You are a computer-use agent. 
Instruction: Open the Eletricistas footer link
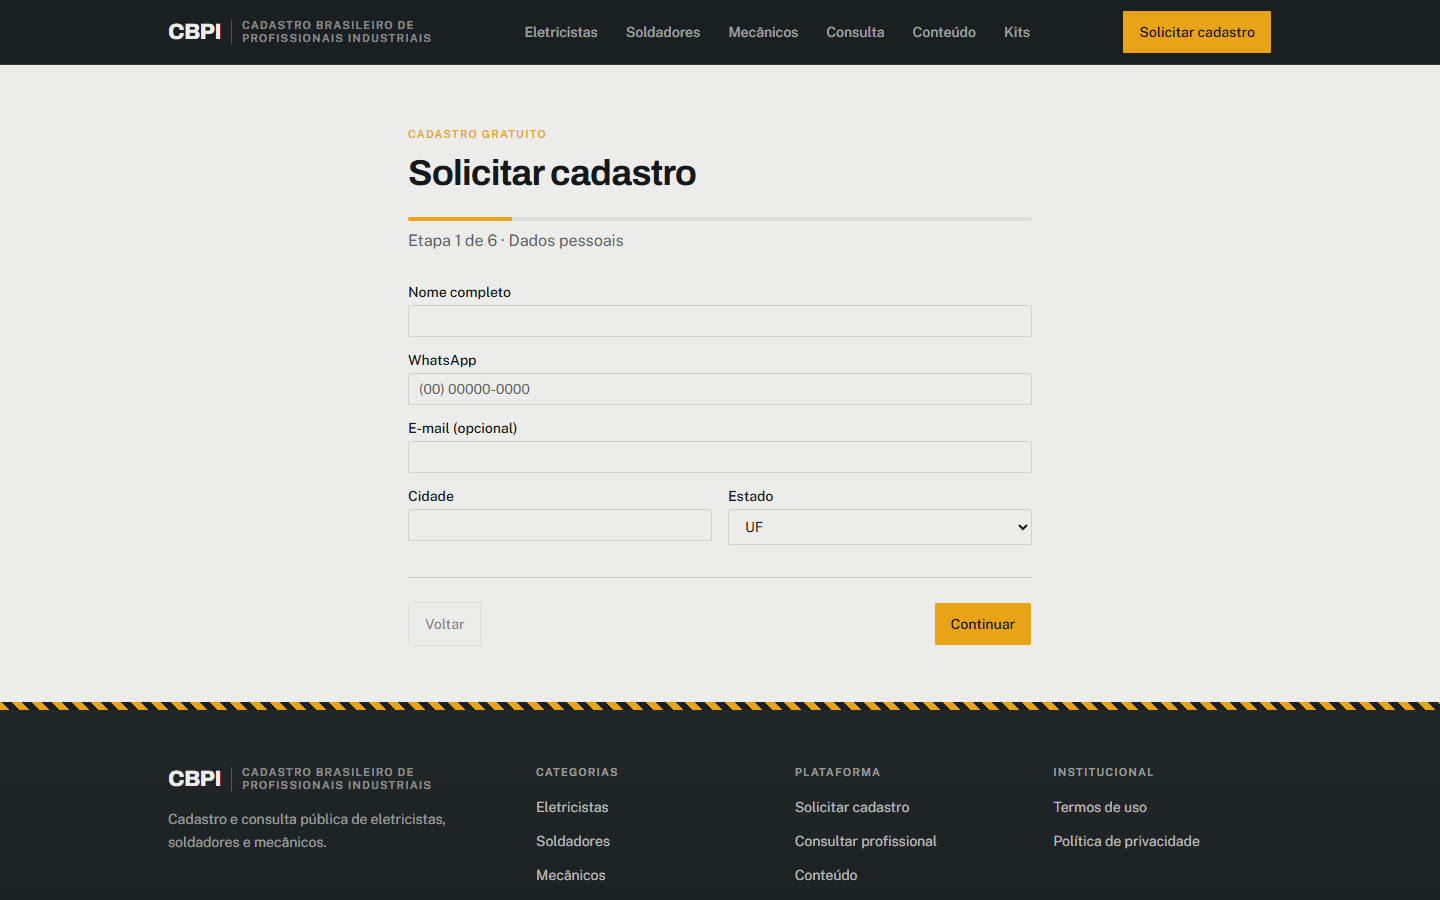coord(572,807)
